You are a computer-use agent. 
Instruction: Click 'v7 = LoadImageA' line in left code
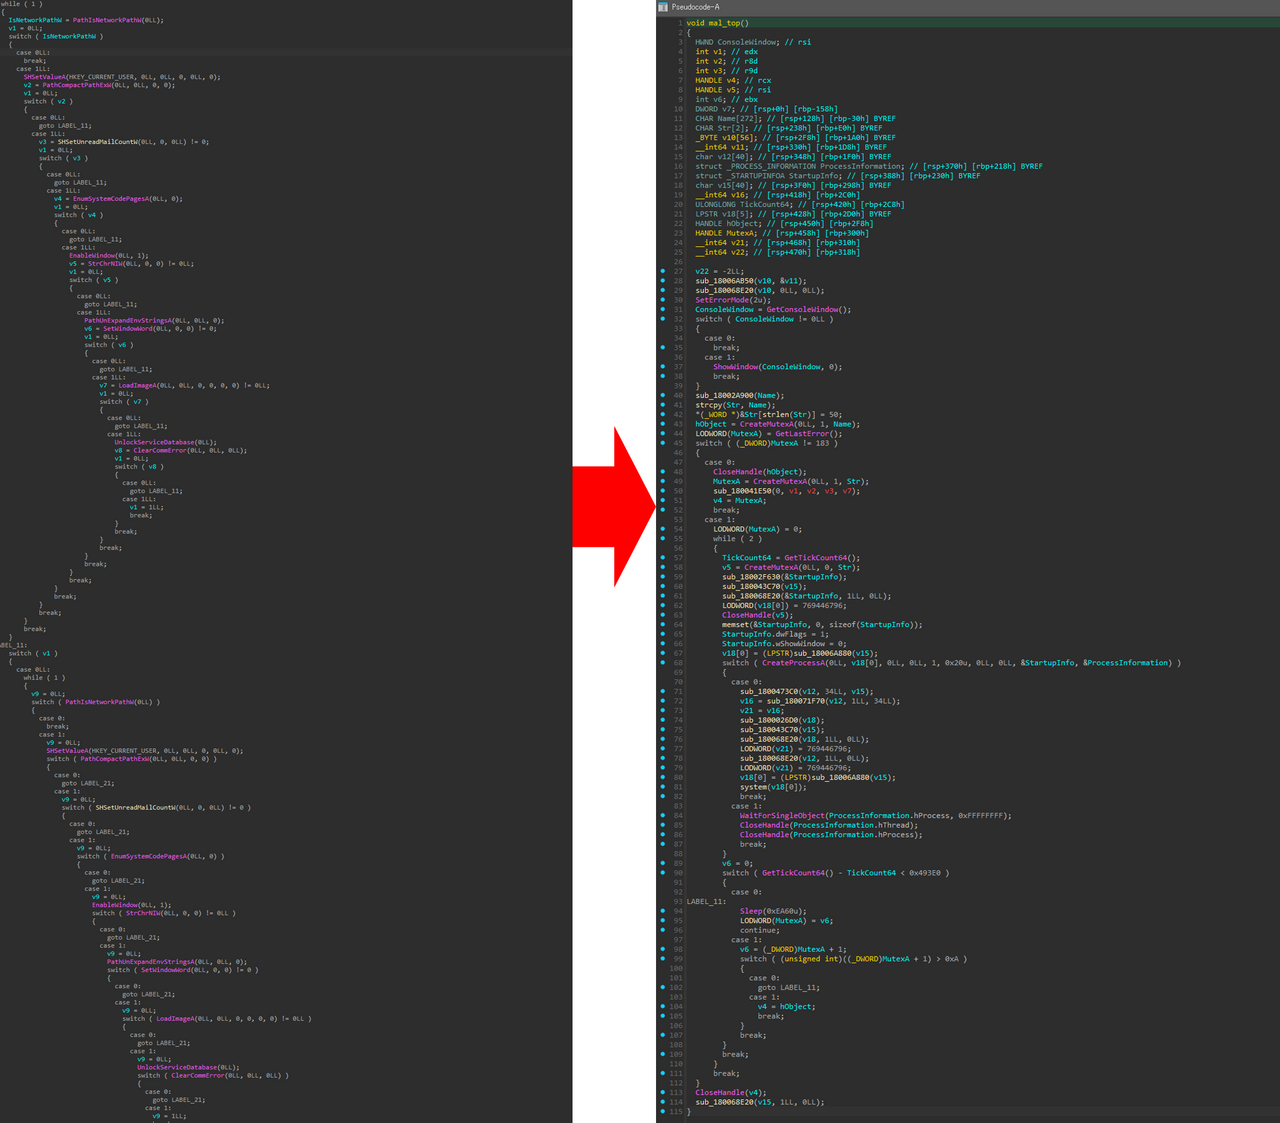(x=184, y=385)
